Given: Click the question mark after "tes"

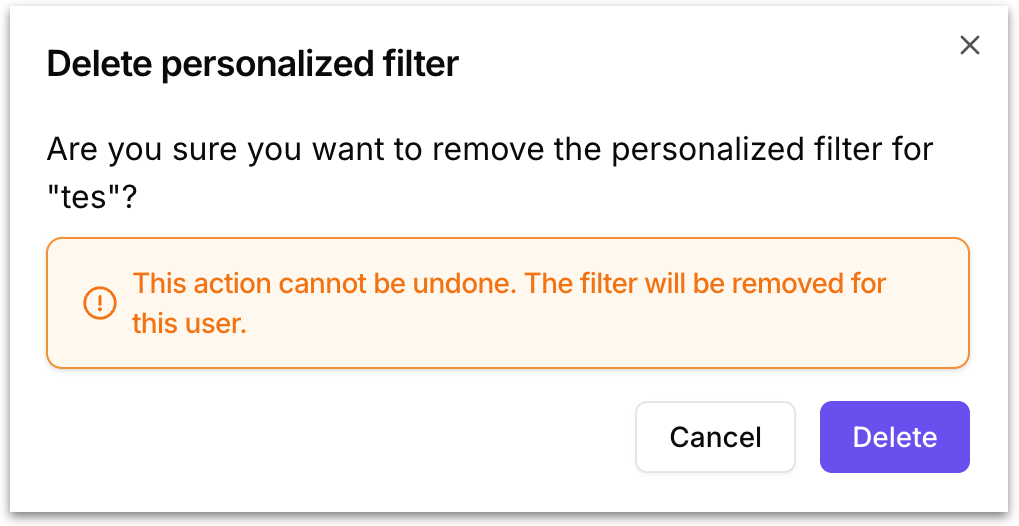Looking at the screenshot, I should click(128, 198).
